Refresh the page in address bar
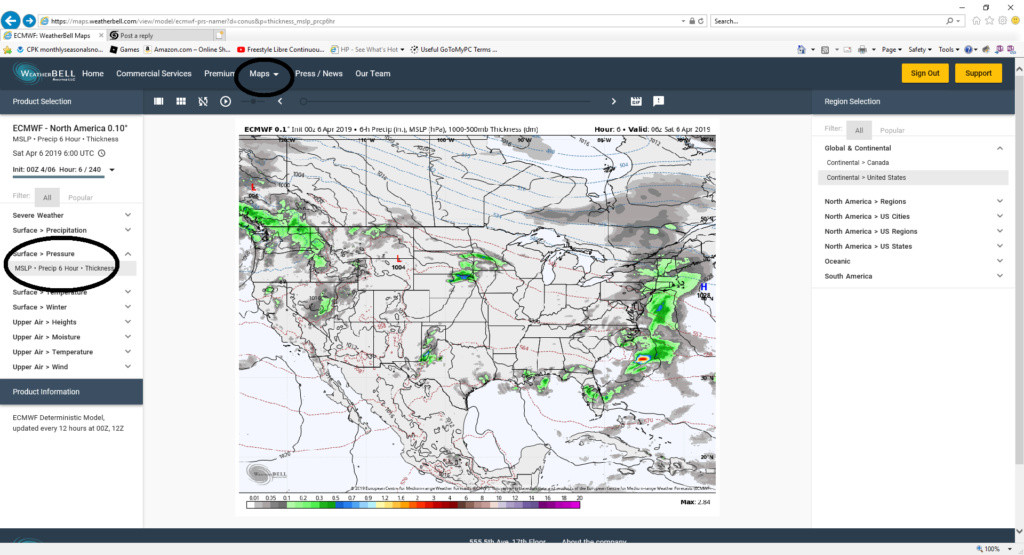 pyautogui.click(x=701, y=21)
